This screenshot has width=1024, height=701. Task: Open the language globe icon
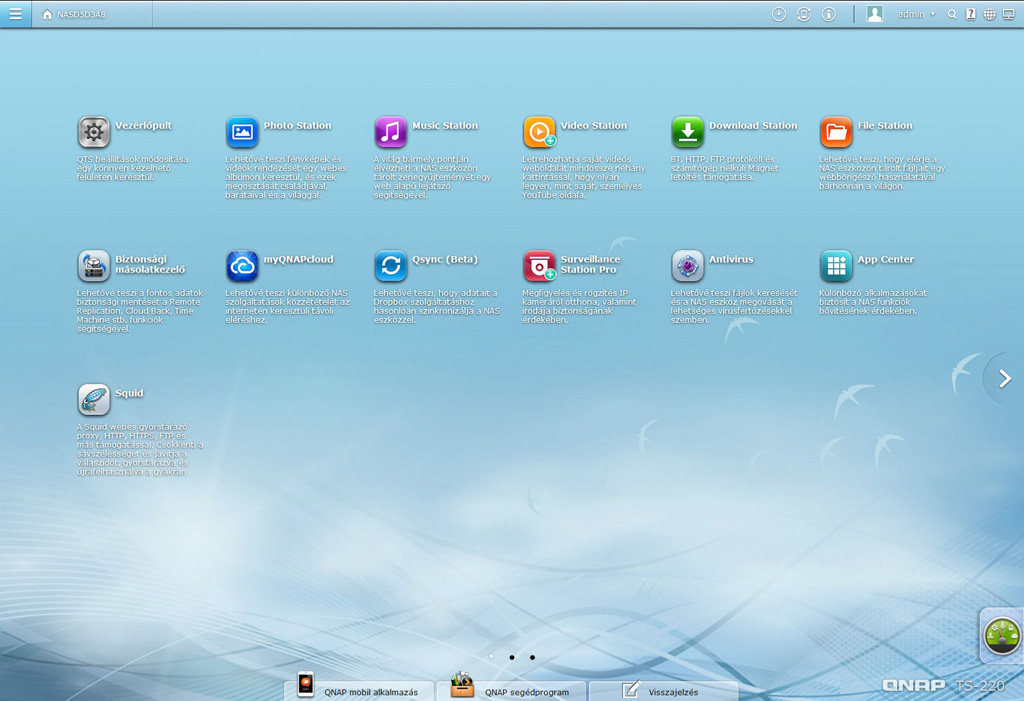[990, 14]
